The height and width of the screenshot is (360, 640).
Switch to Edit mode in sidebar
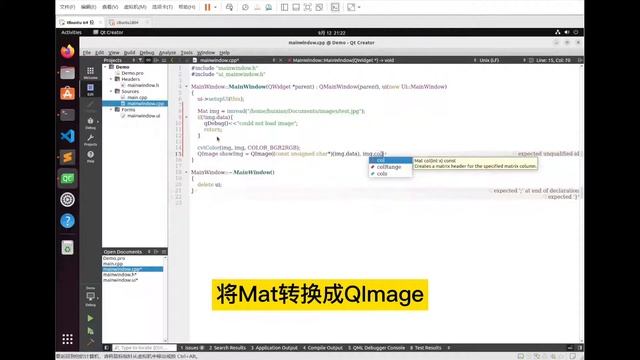click(90, 89)
